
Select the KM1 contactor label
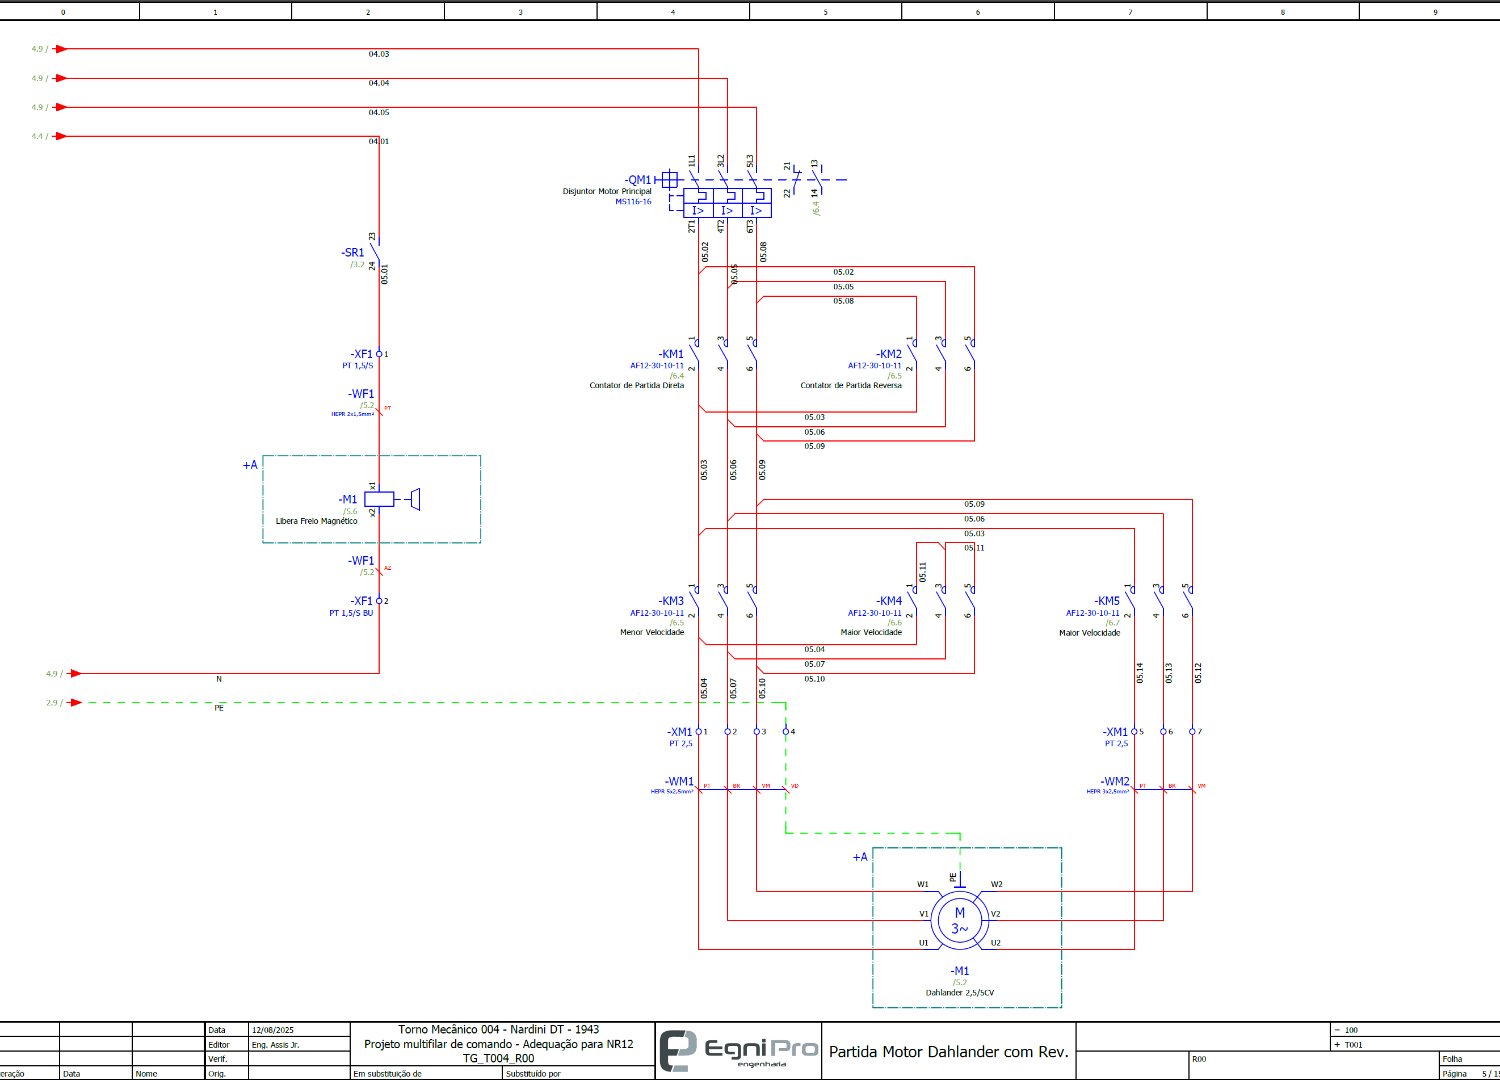pyautogui.click(x=671, y=354)
